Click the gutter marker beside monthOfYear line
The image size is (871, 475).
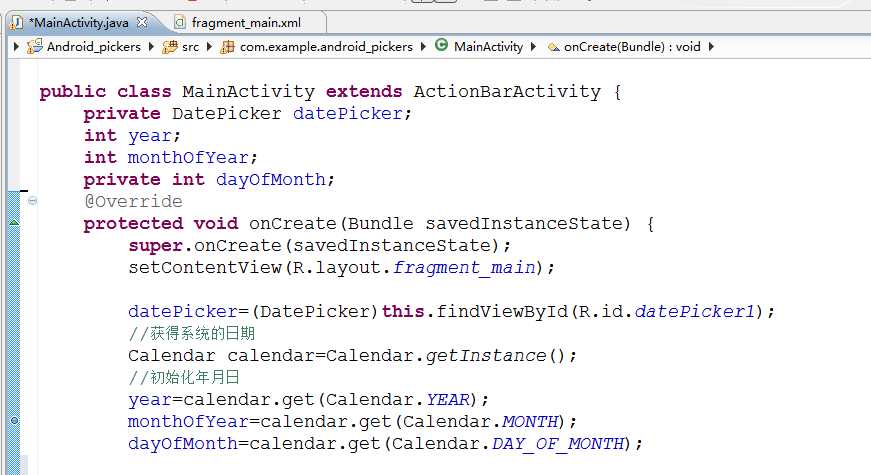(x=14, y=421)
